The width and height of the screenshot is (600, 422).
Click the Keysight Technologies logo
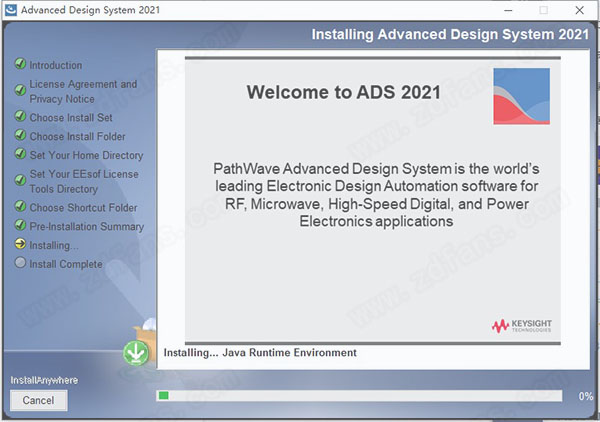click(x=522, y=326)
